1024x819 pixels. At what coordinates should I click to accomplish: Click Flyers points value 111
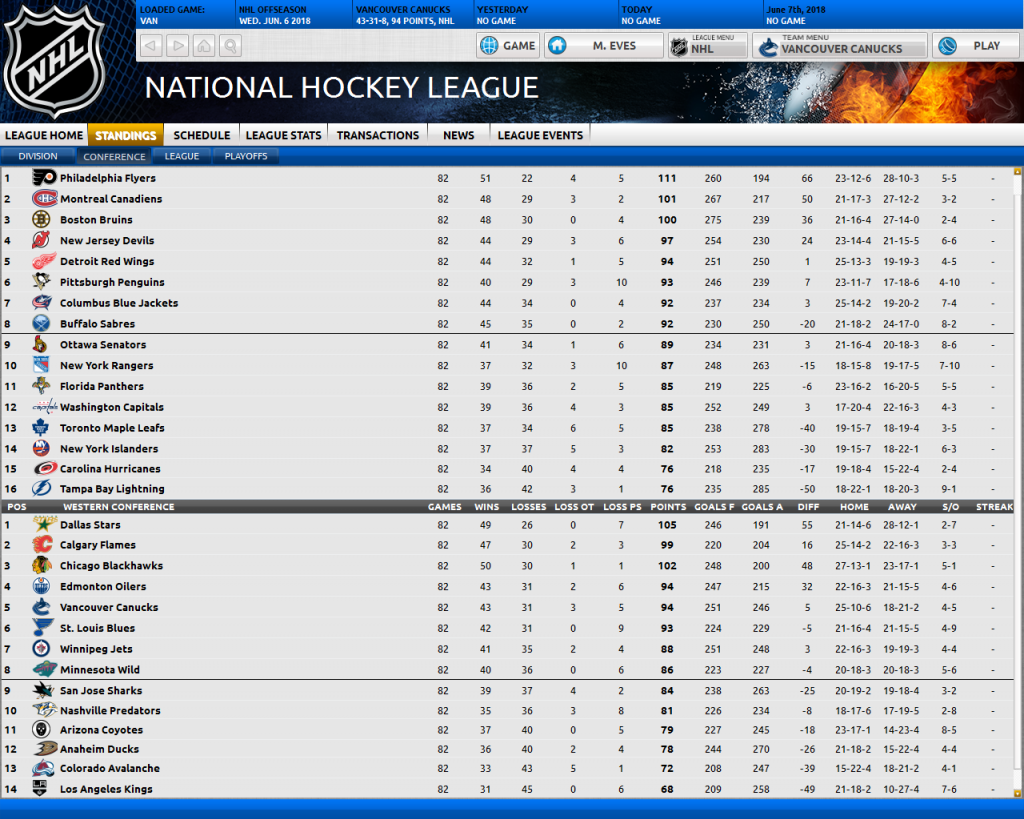667,178
